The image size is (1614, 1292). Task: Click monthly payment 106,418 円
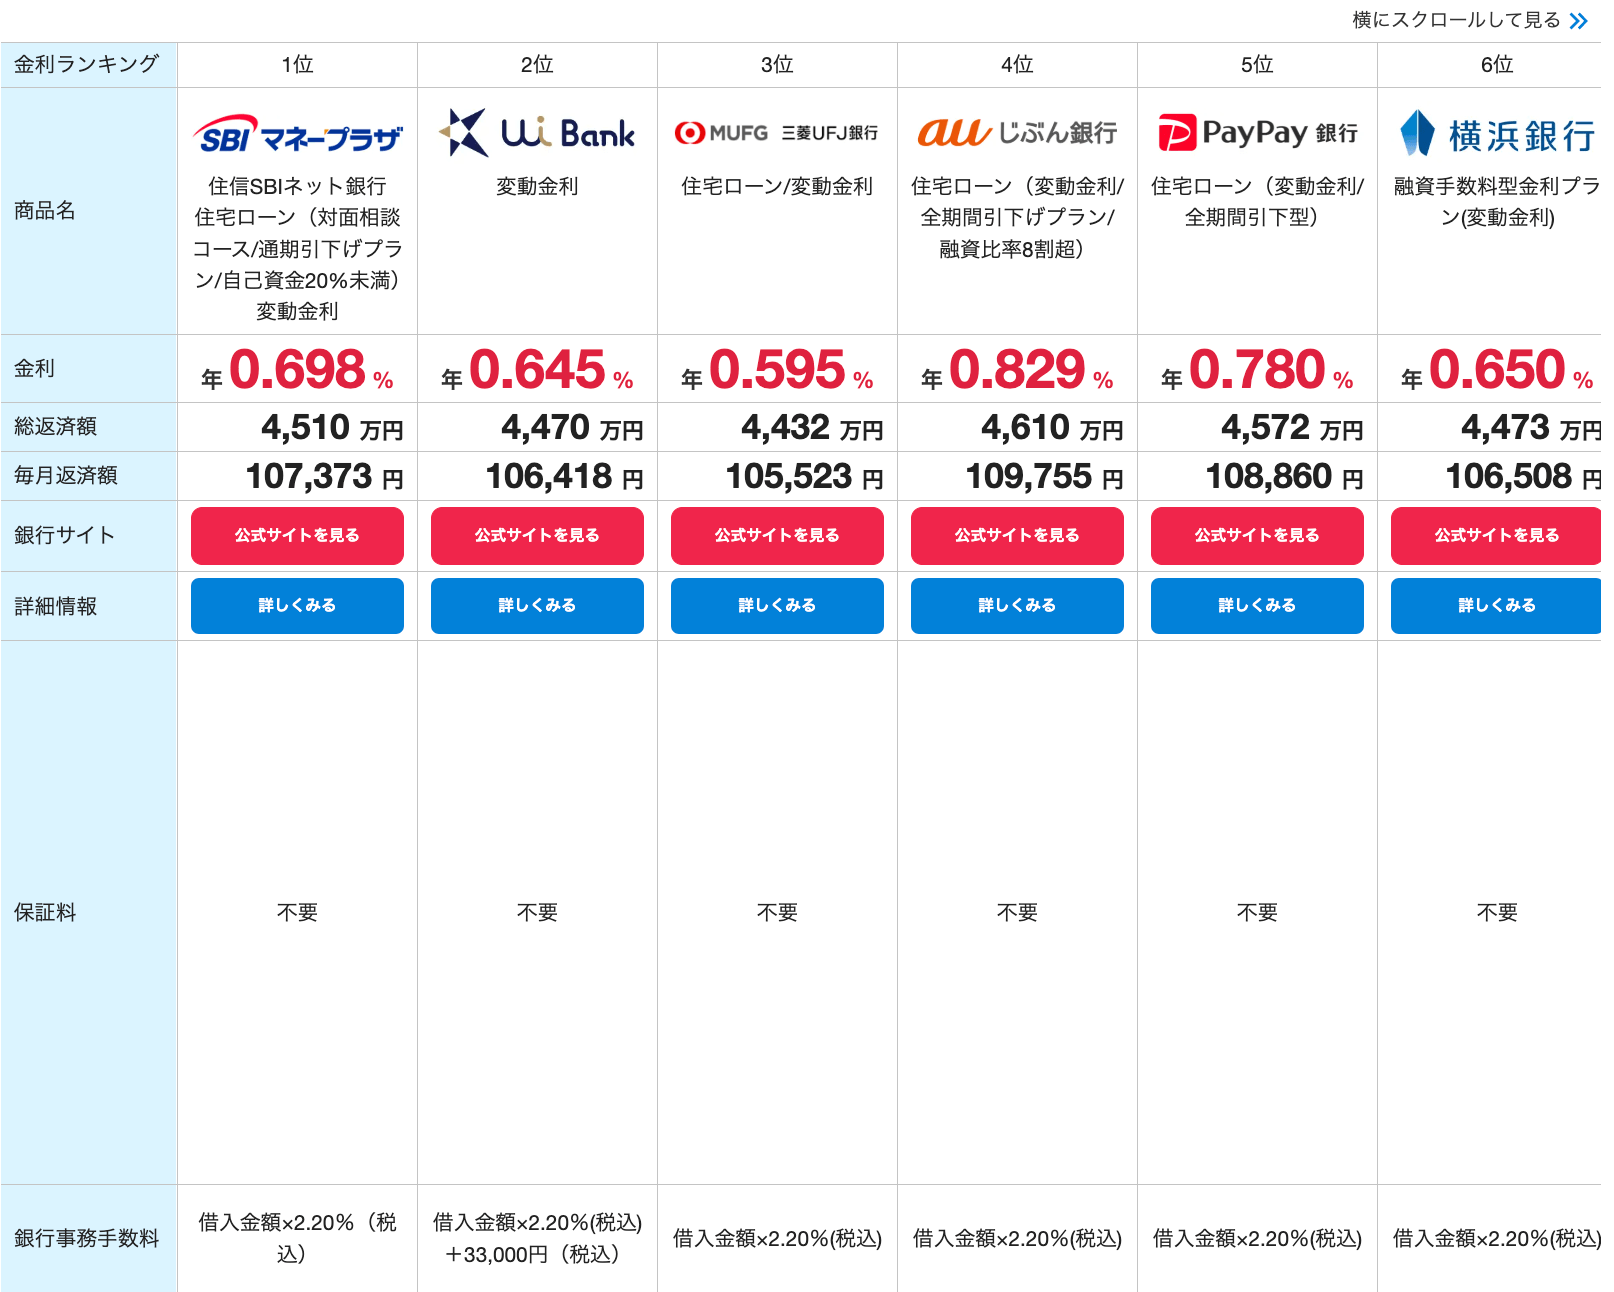tap(564, 477)
